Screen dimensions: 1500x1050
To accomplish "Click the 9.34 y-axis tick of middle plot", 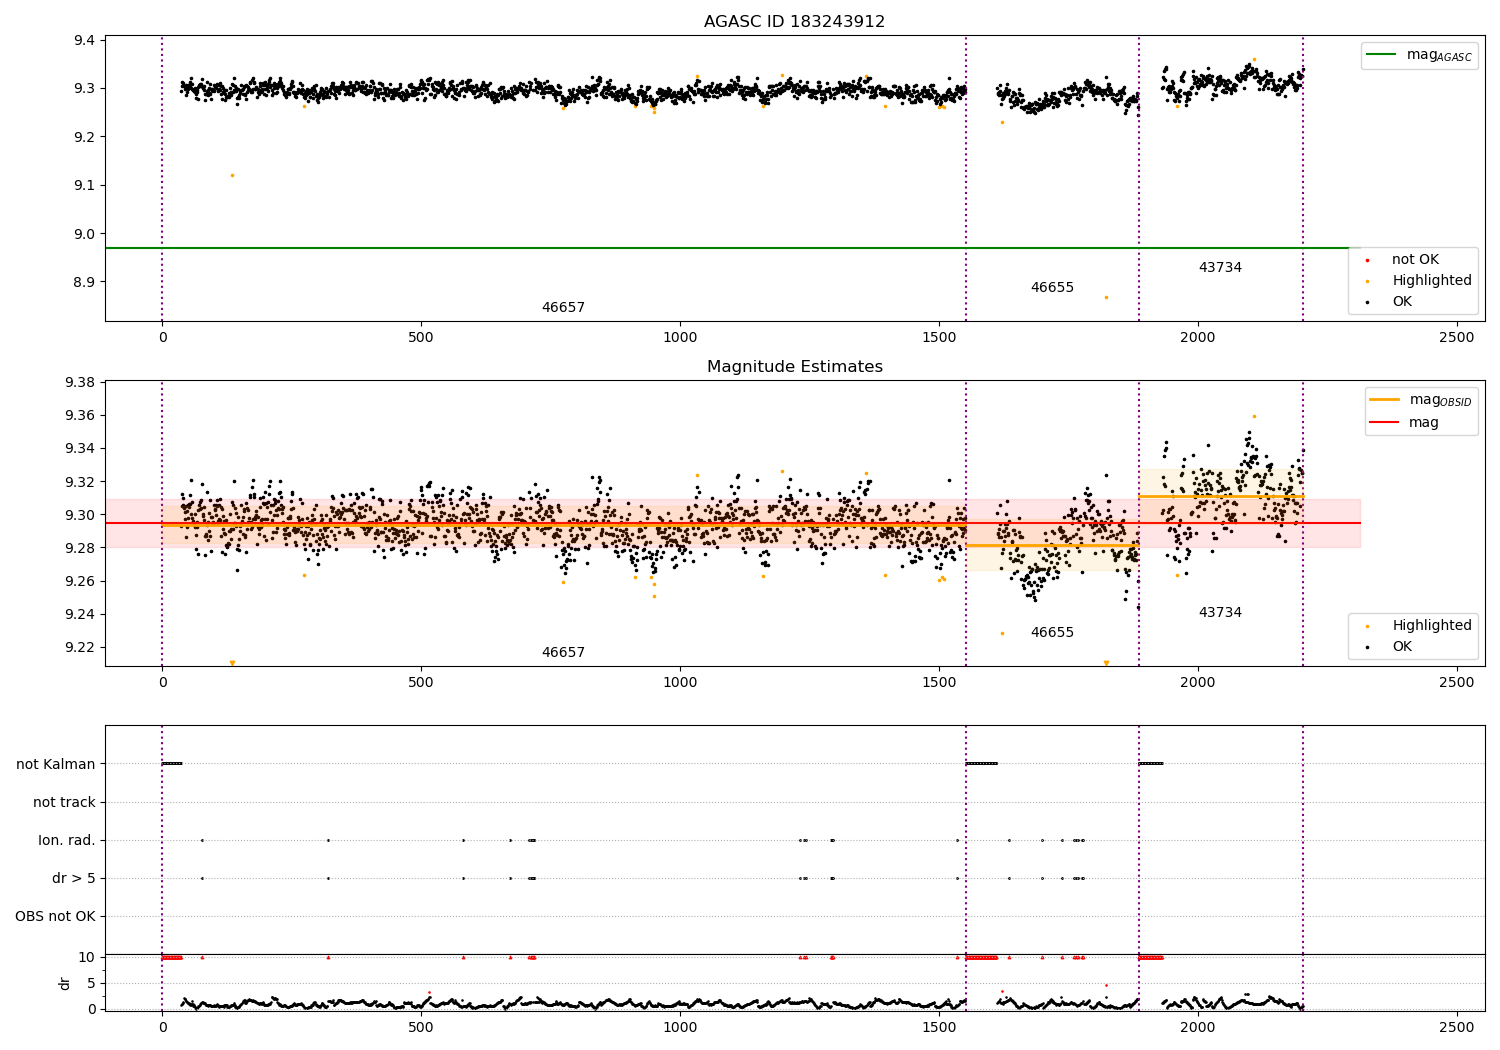I will coord(79,449).
